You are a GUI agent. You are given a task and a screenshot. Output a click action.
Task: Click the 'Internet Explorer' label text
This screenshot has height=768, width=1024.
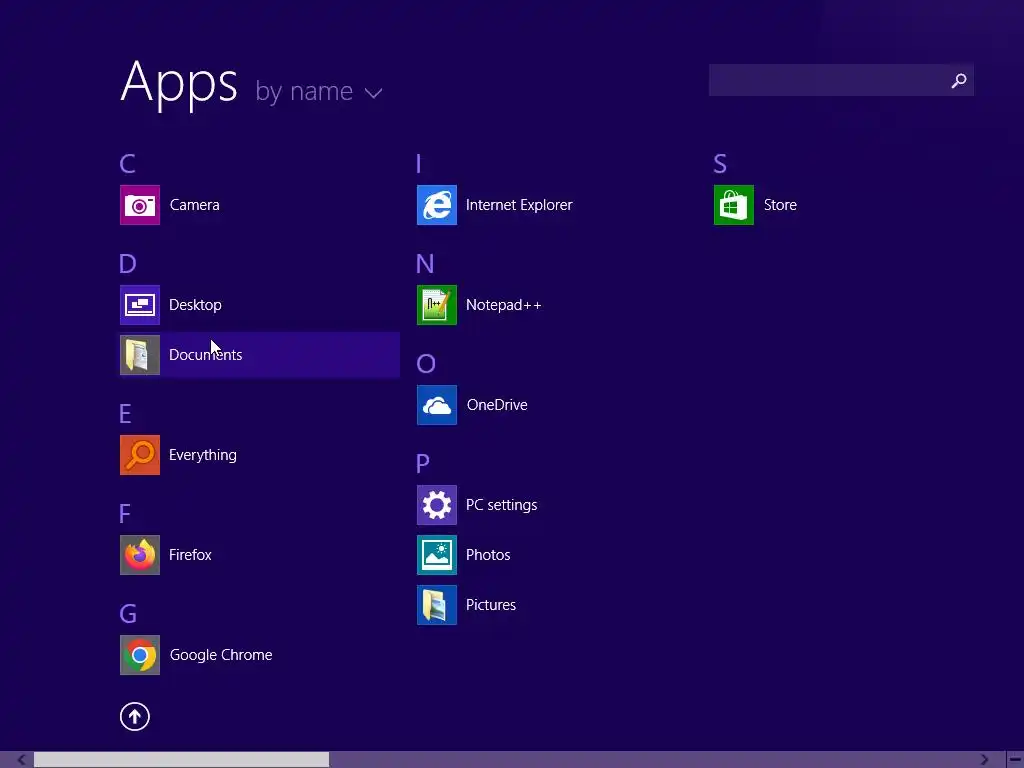(x=519, y=205)
